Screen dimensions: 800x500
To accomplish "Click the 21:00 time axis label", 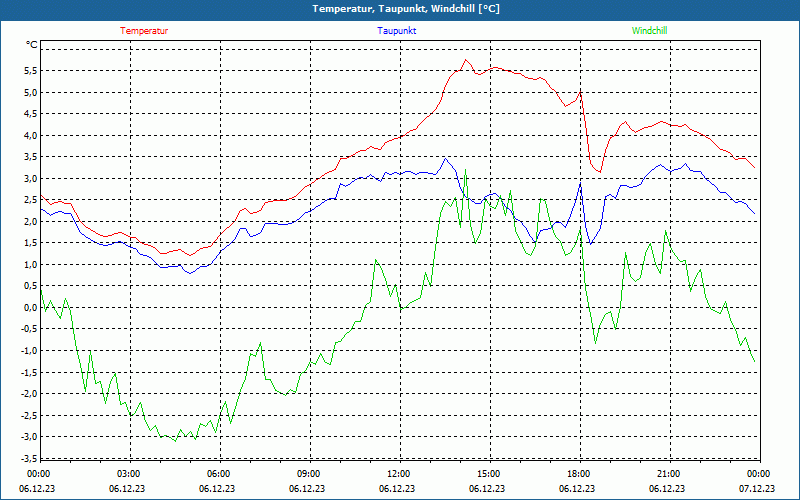I will (x=669, y=474).
